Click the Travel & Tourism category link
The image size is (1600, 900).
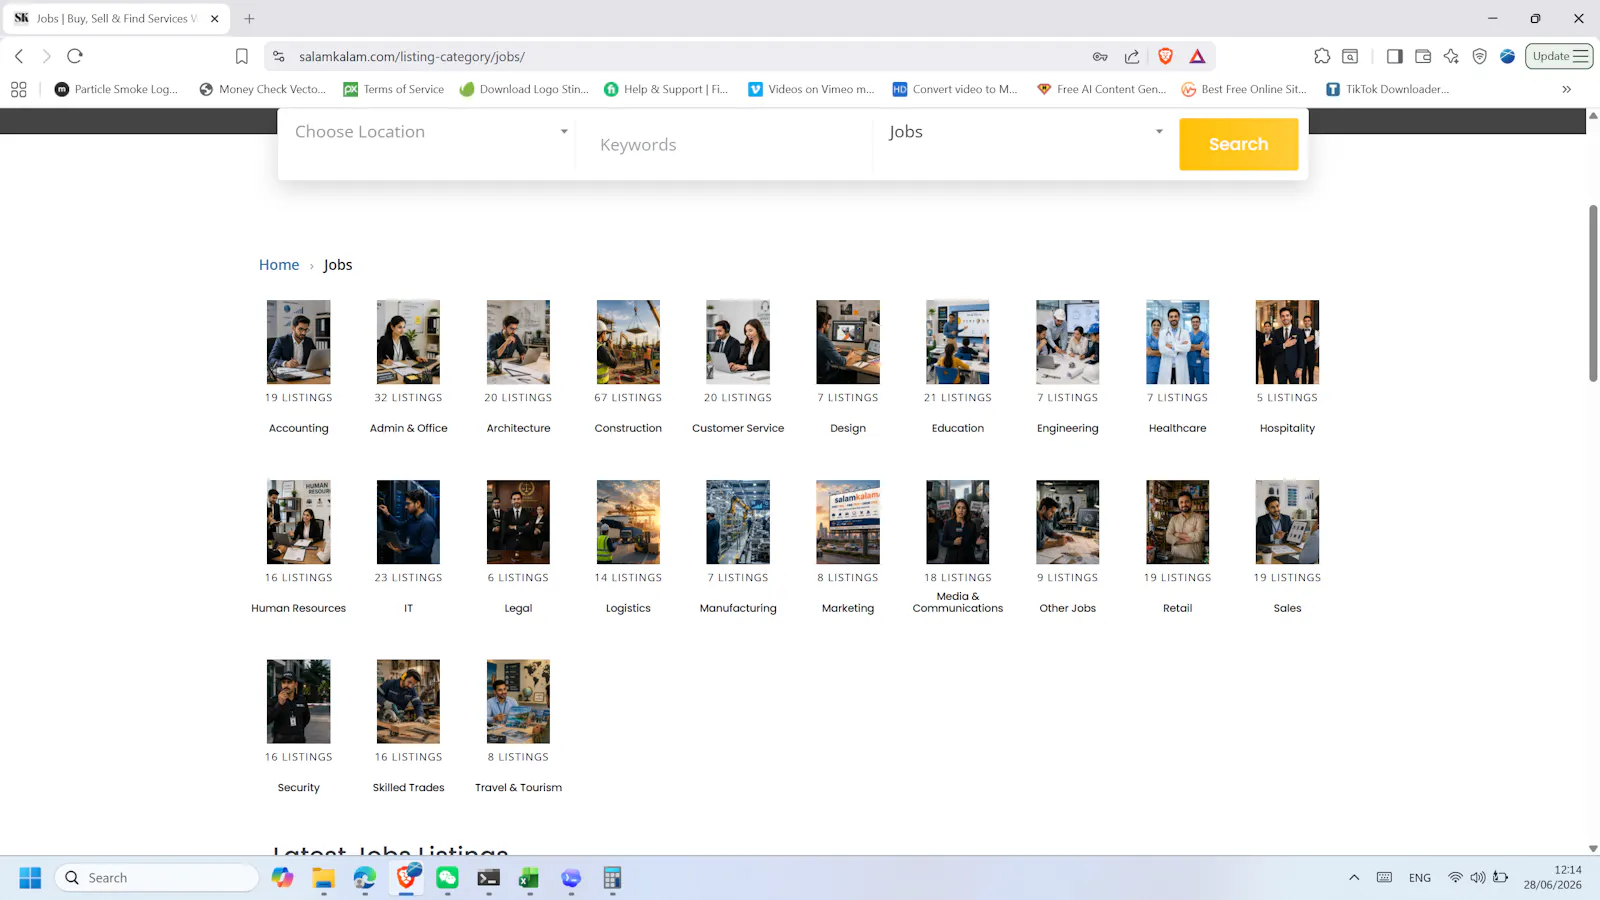tap(518, 788)
